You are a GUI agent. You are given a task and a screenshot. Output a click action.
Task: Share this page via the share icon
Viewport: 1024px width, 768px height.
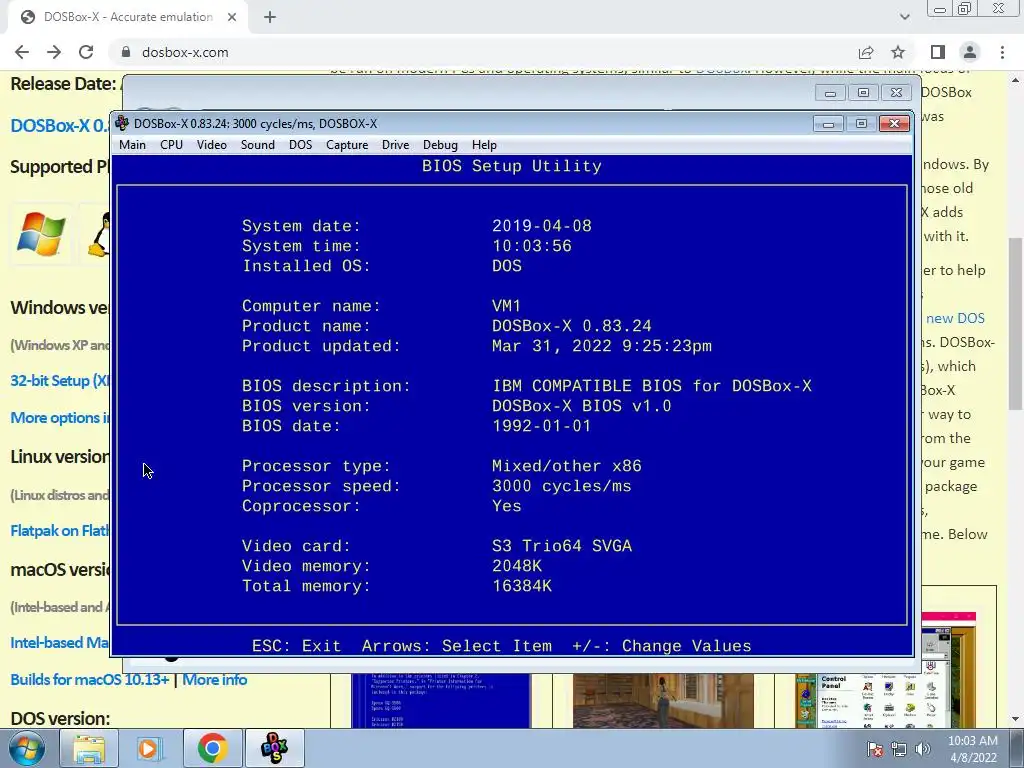click(866, 52)
